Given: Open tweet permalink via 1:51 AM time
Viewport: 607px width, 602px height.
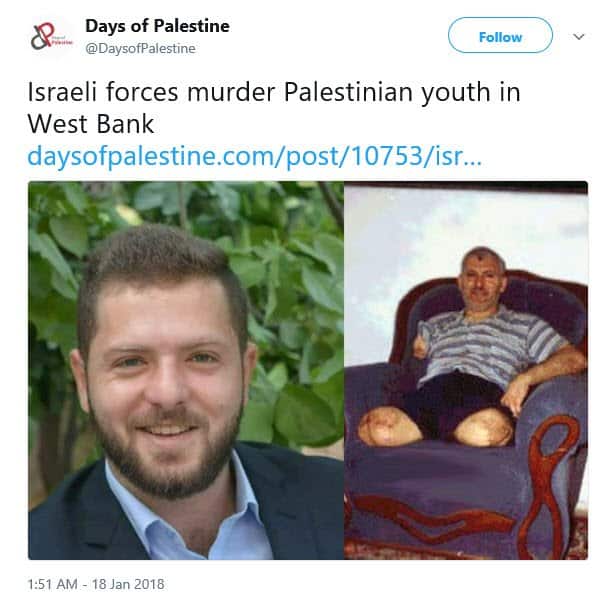Looking at the screenshot, I should tap(52, 584).
